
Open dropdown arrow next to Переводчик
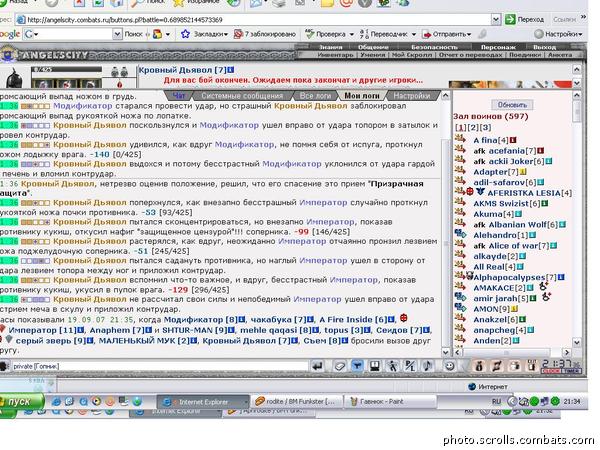click(x=414, y=34)
